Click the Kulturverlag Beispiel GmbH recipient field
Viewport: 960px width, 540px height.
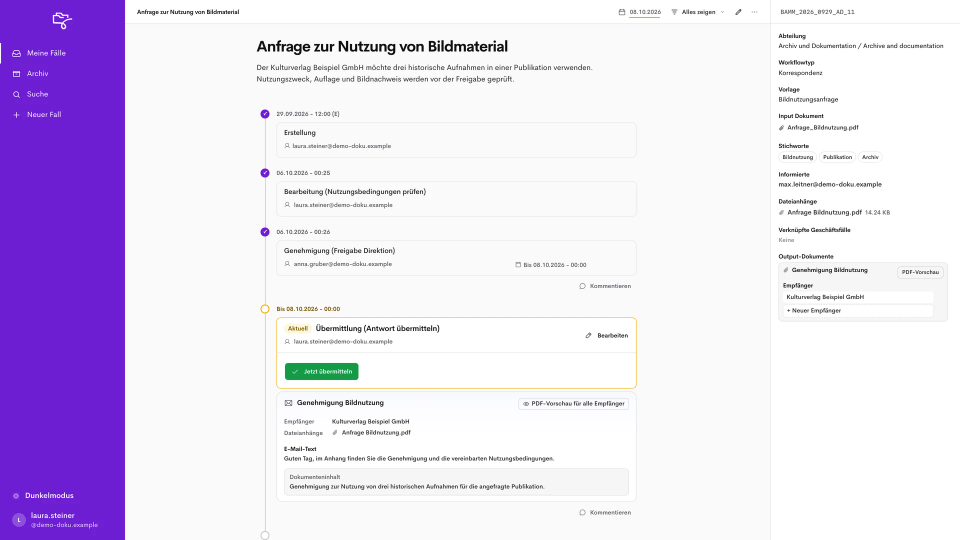pyautogui.click(x=858, y=297)
